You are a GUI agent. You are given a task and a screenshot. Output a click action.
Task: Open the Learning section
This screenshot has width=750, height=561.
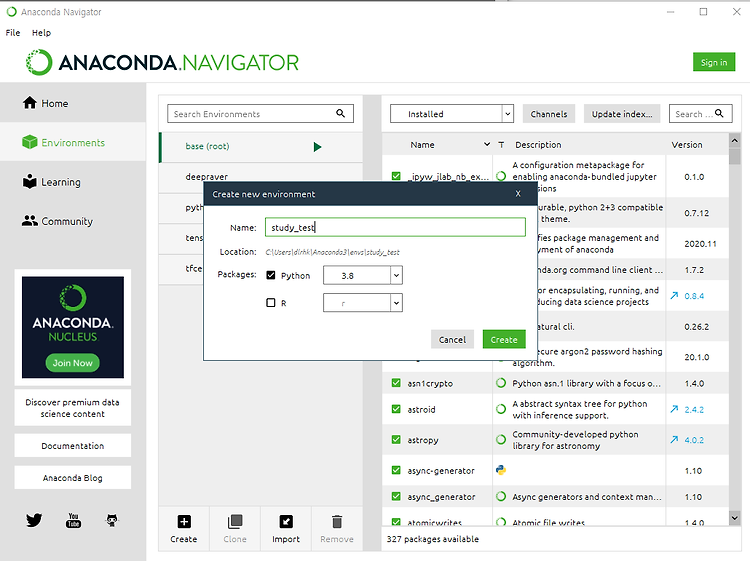point(73,182)
